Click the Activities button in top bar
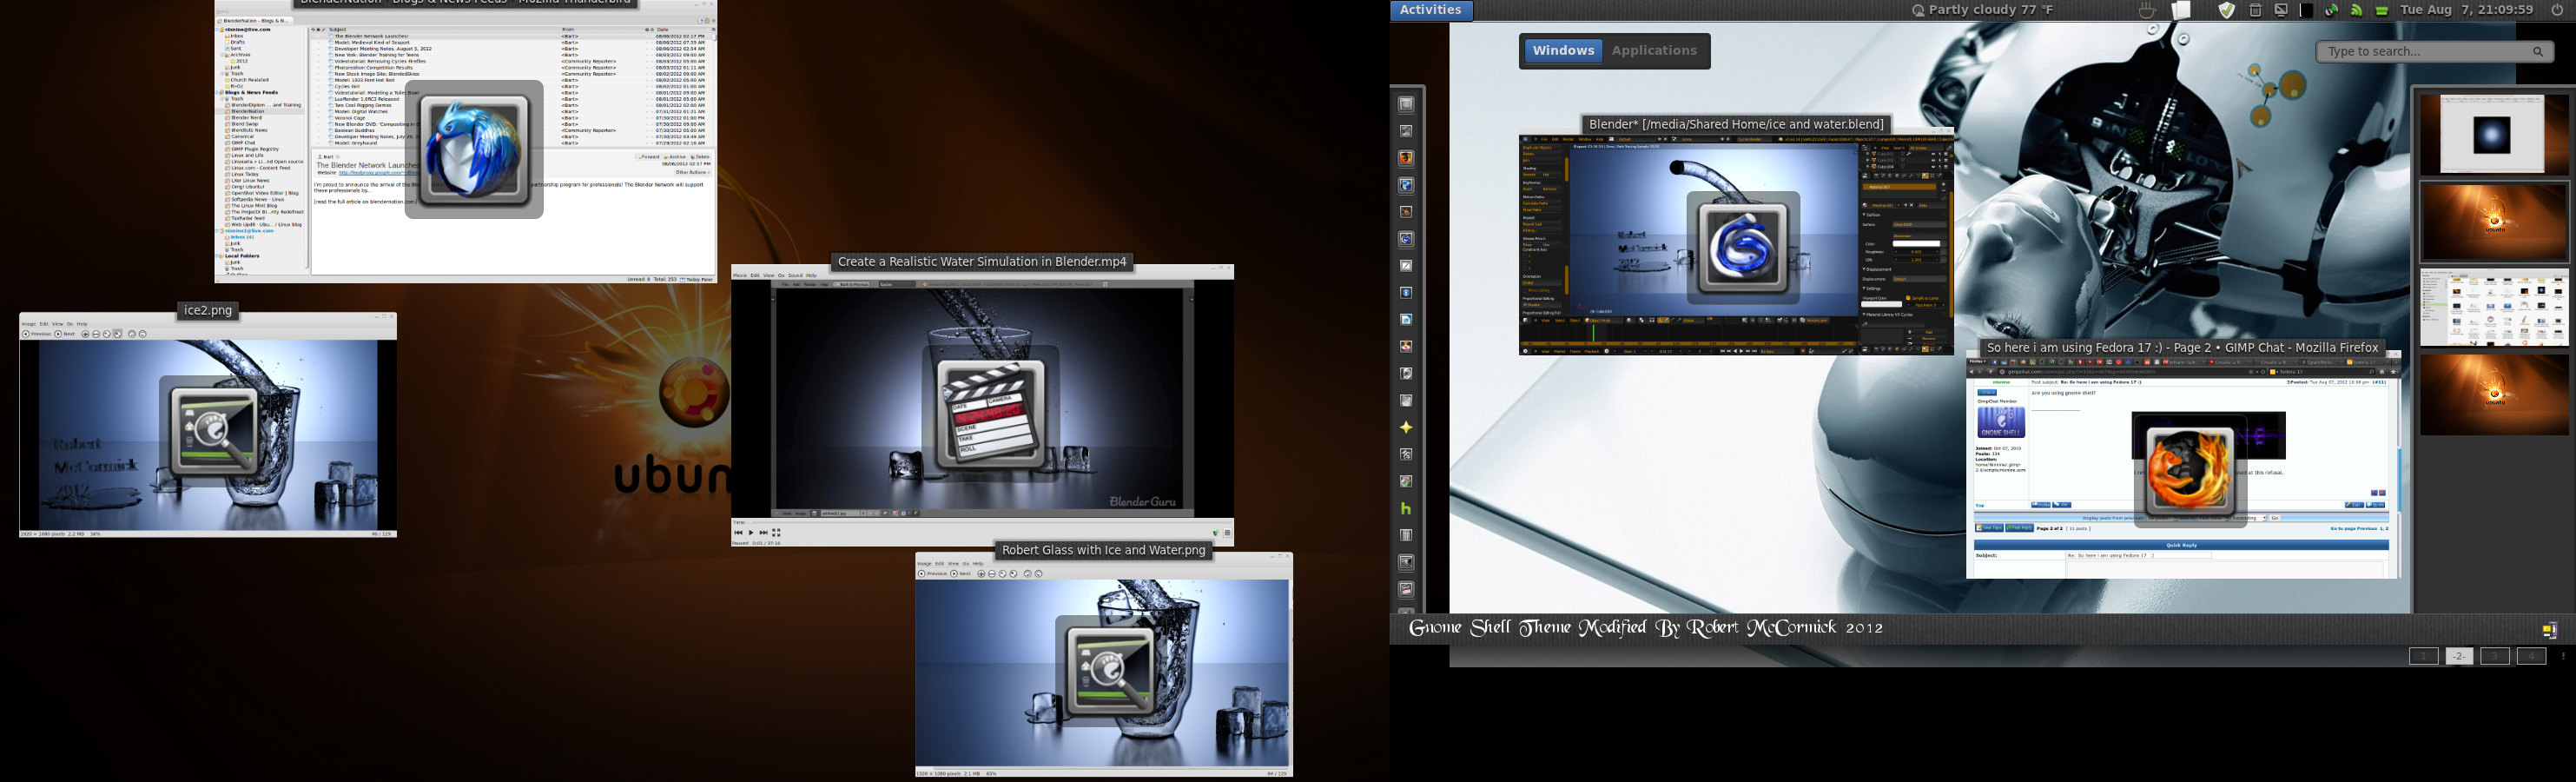 point(1431,10)
